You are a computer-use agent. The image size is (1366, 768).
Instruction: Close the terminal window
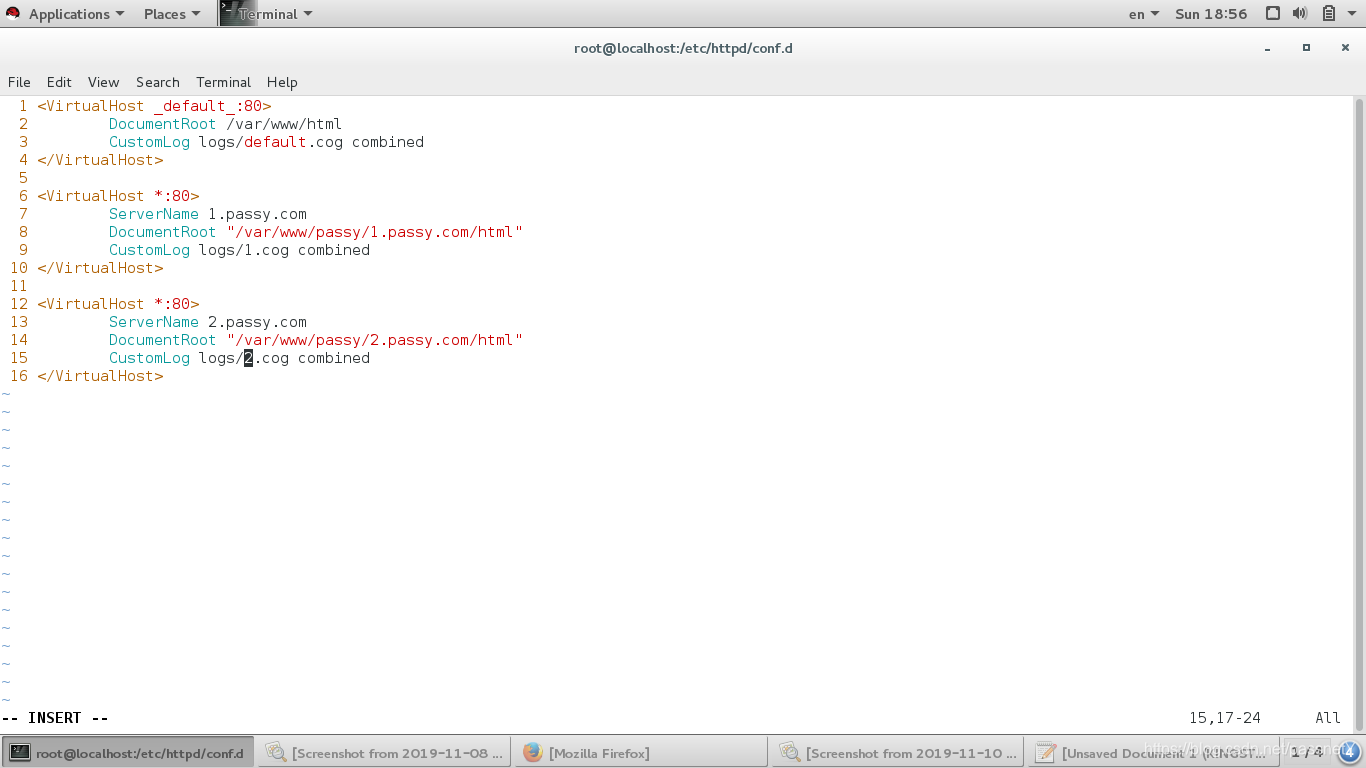coord(1344,48)
